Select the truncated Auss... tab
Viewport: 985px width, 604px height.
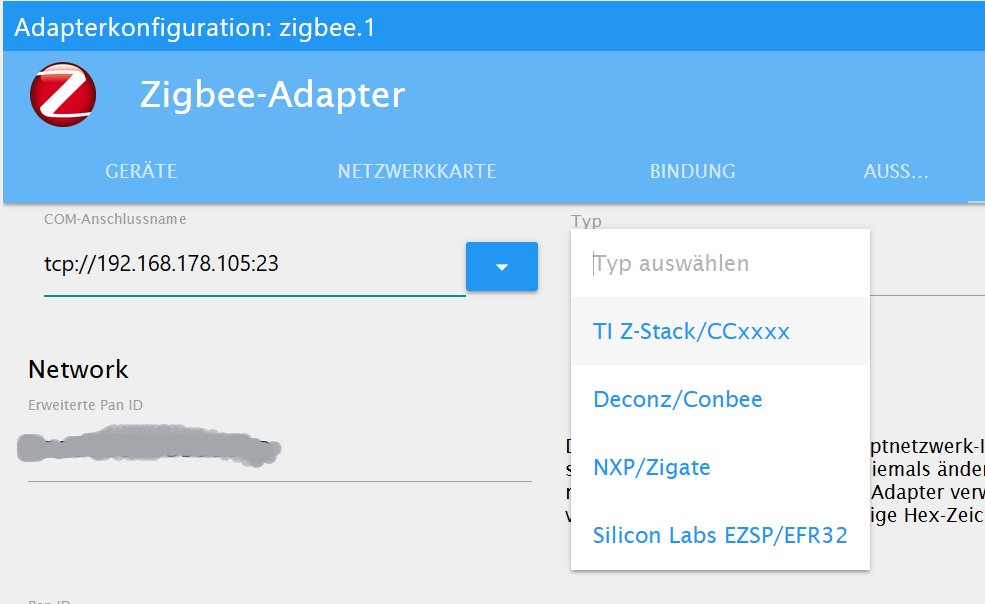(895, 171)
